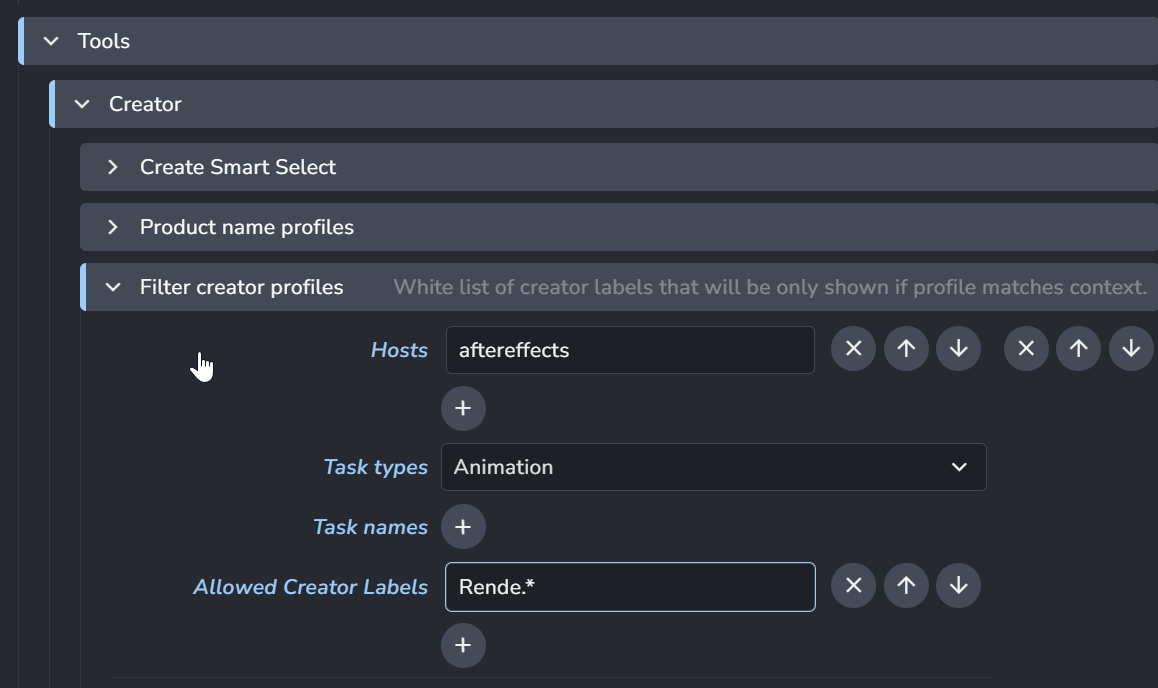Screen dimensions: 1158x688
Task: Move the Rende.* label down
Action: [x=958, y=586]
